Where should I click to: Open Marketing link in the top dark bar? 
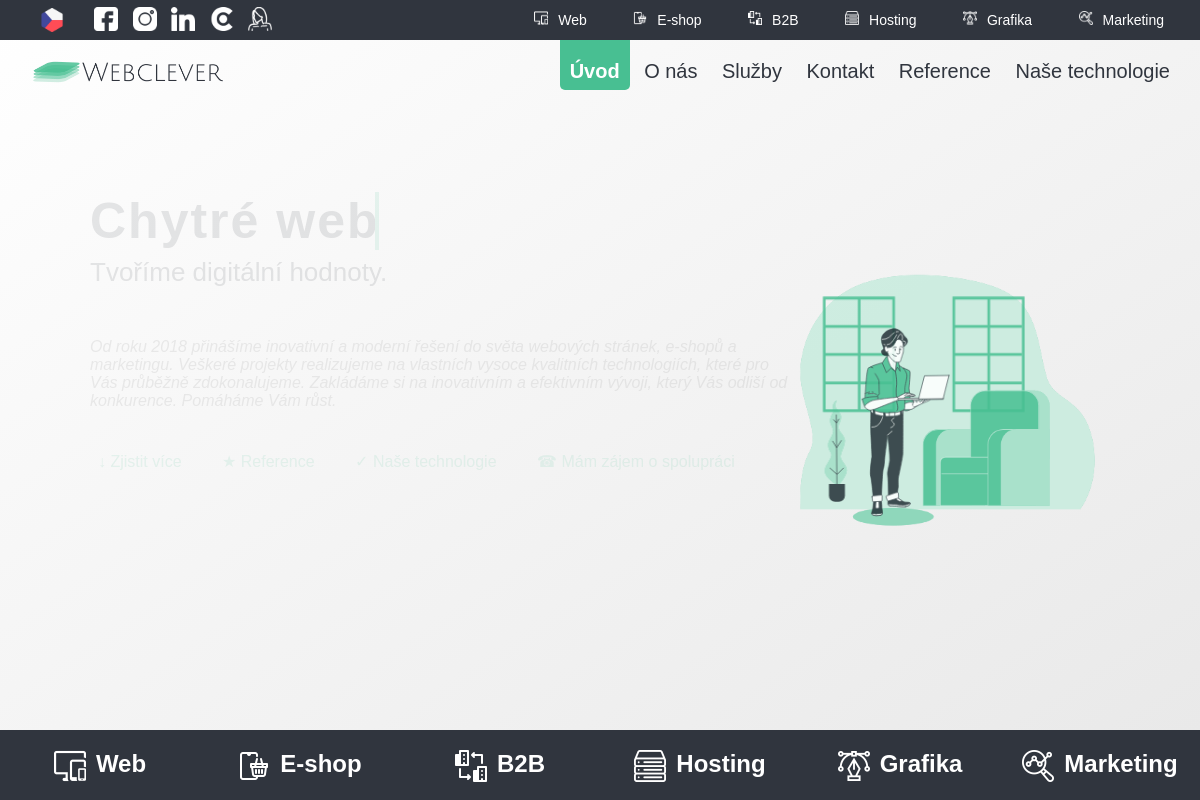click(1121, 19)
